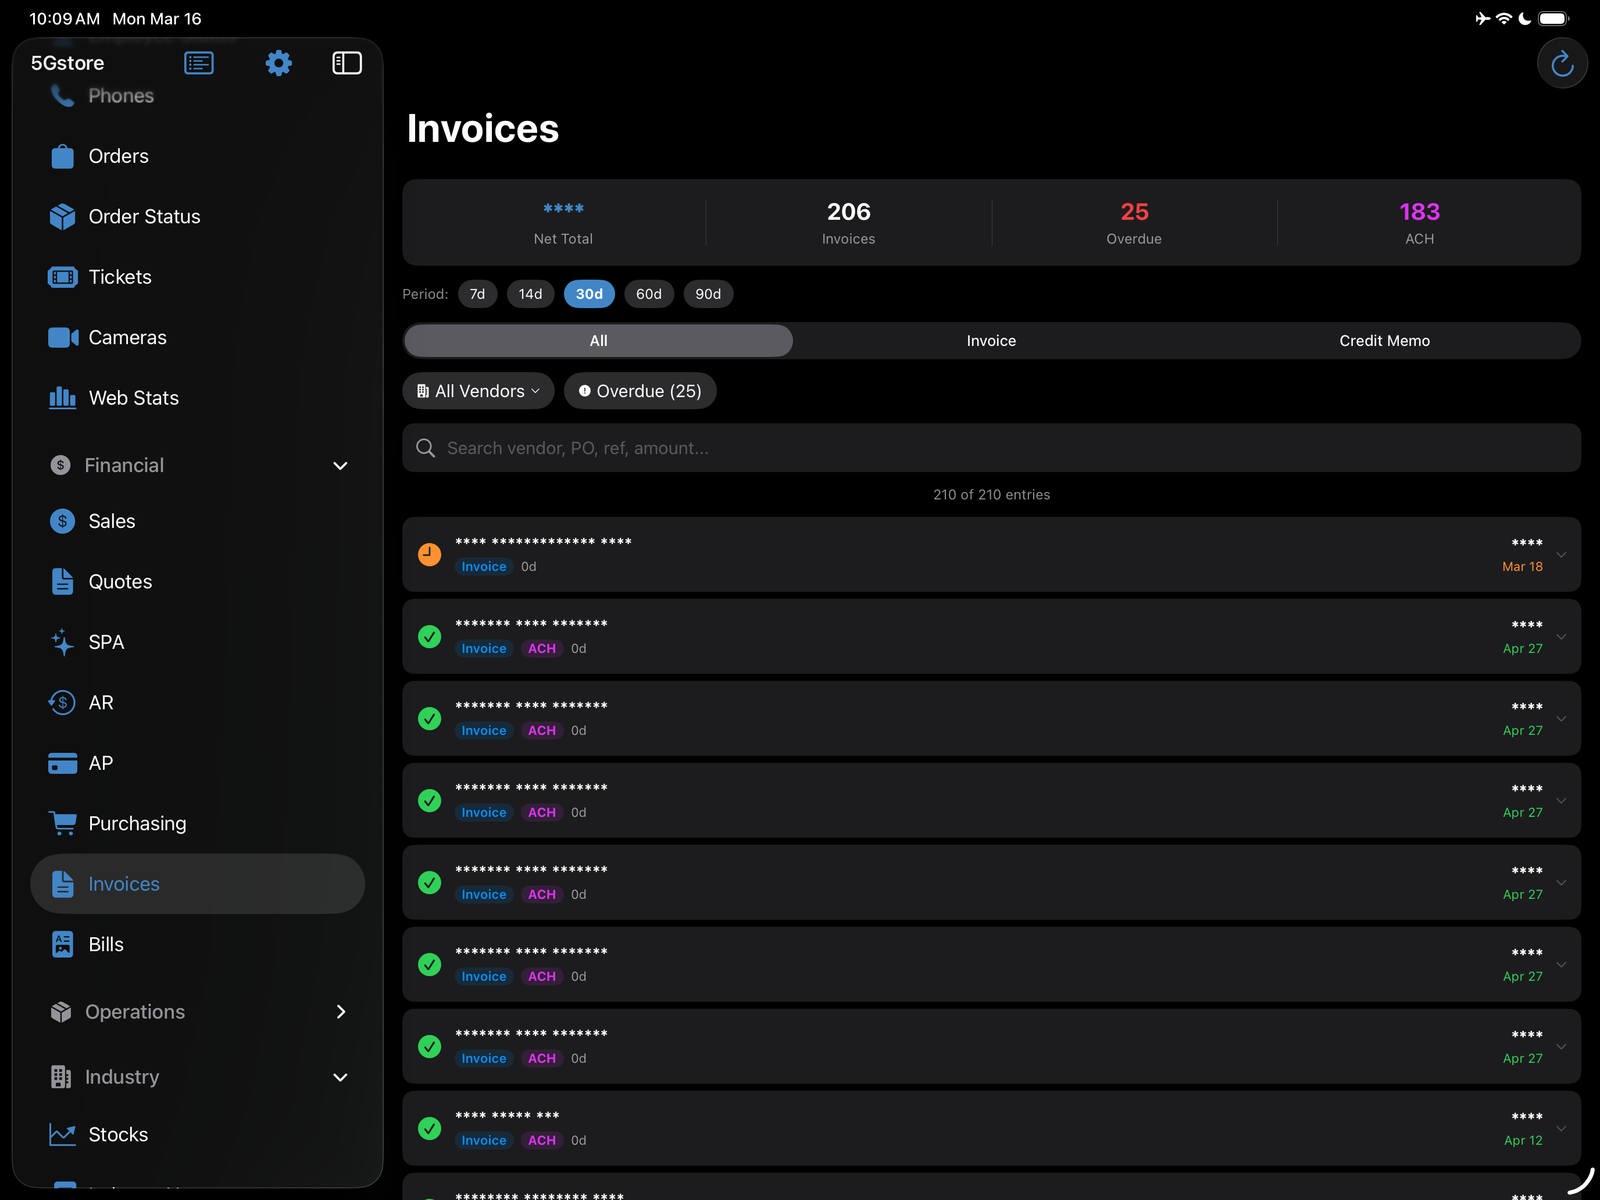Enable the 7d period filter
1600x1200 pixels.
(477, 293)
